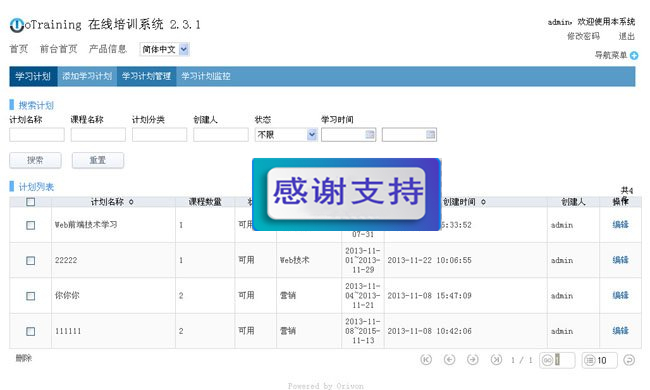Switch to 添加学习计划 tab
Viewport: 650px width, 390px height.
tap(87, 76)
